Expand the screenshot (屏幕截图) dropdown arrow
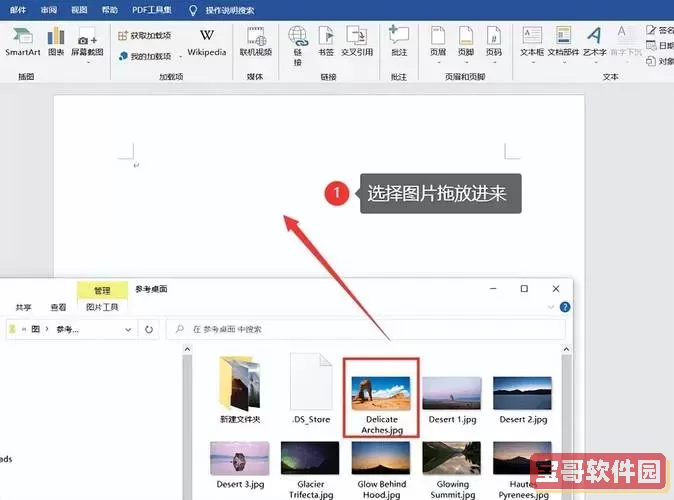The width and height of the screenshot is (674, 500). click(87, 62)
